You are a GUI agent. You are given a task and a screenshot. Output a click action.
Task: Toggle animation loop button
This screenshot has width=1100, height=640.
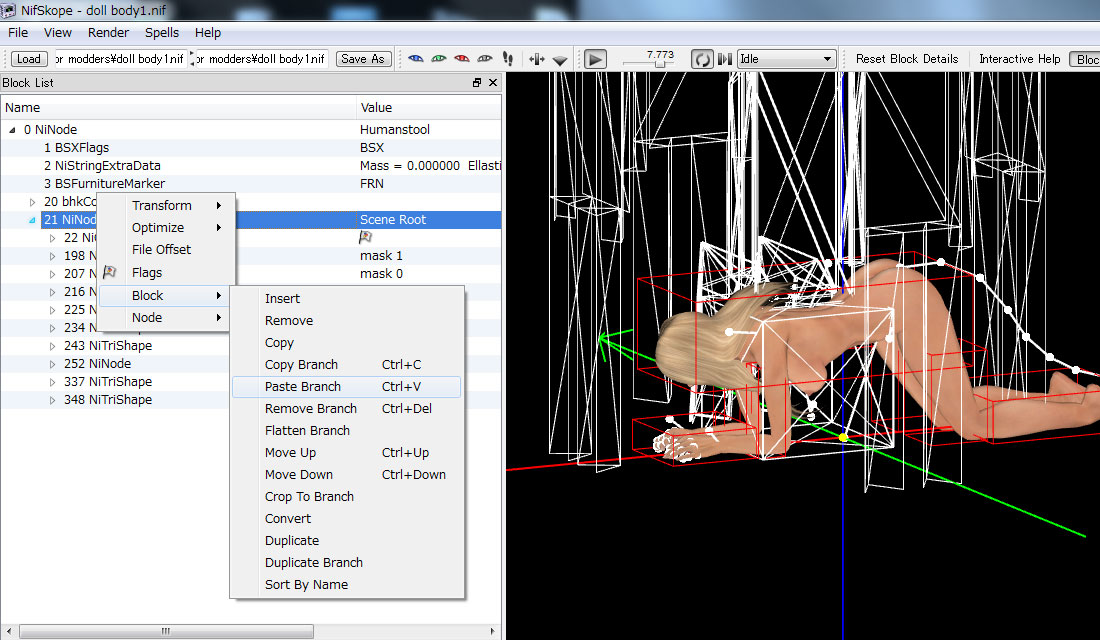pos(703,59)
